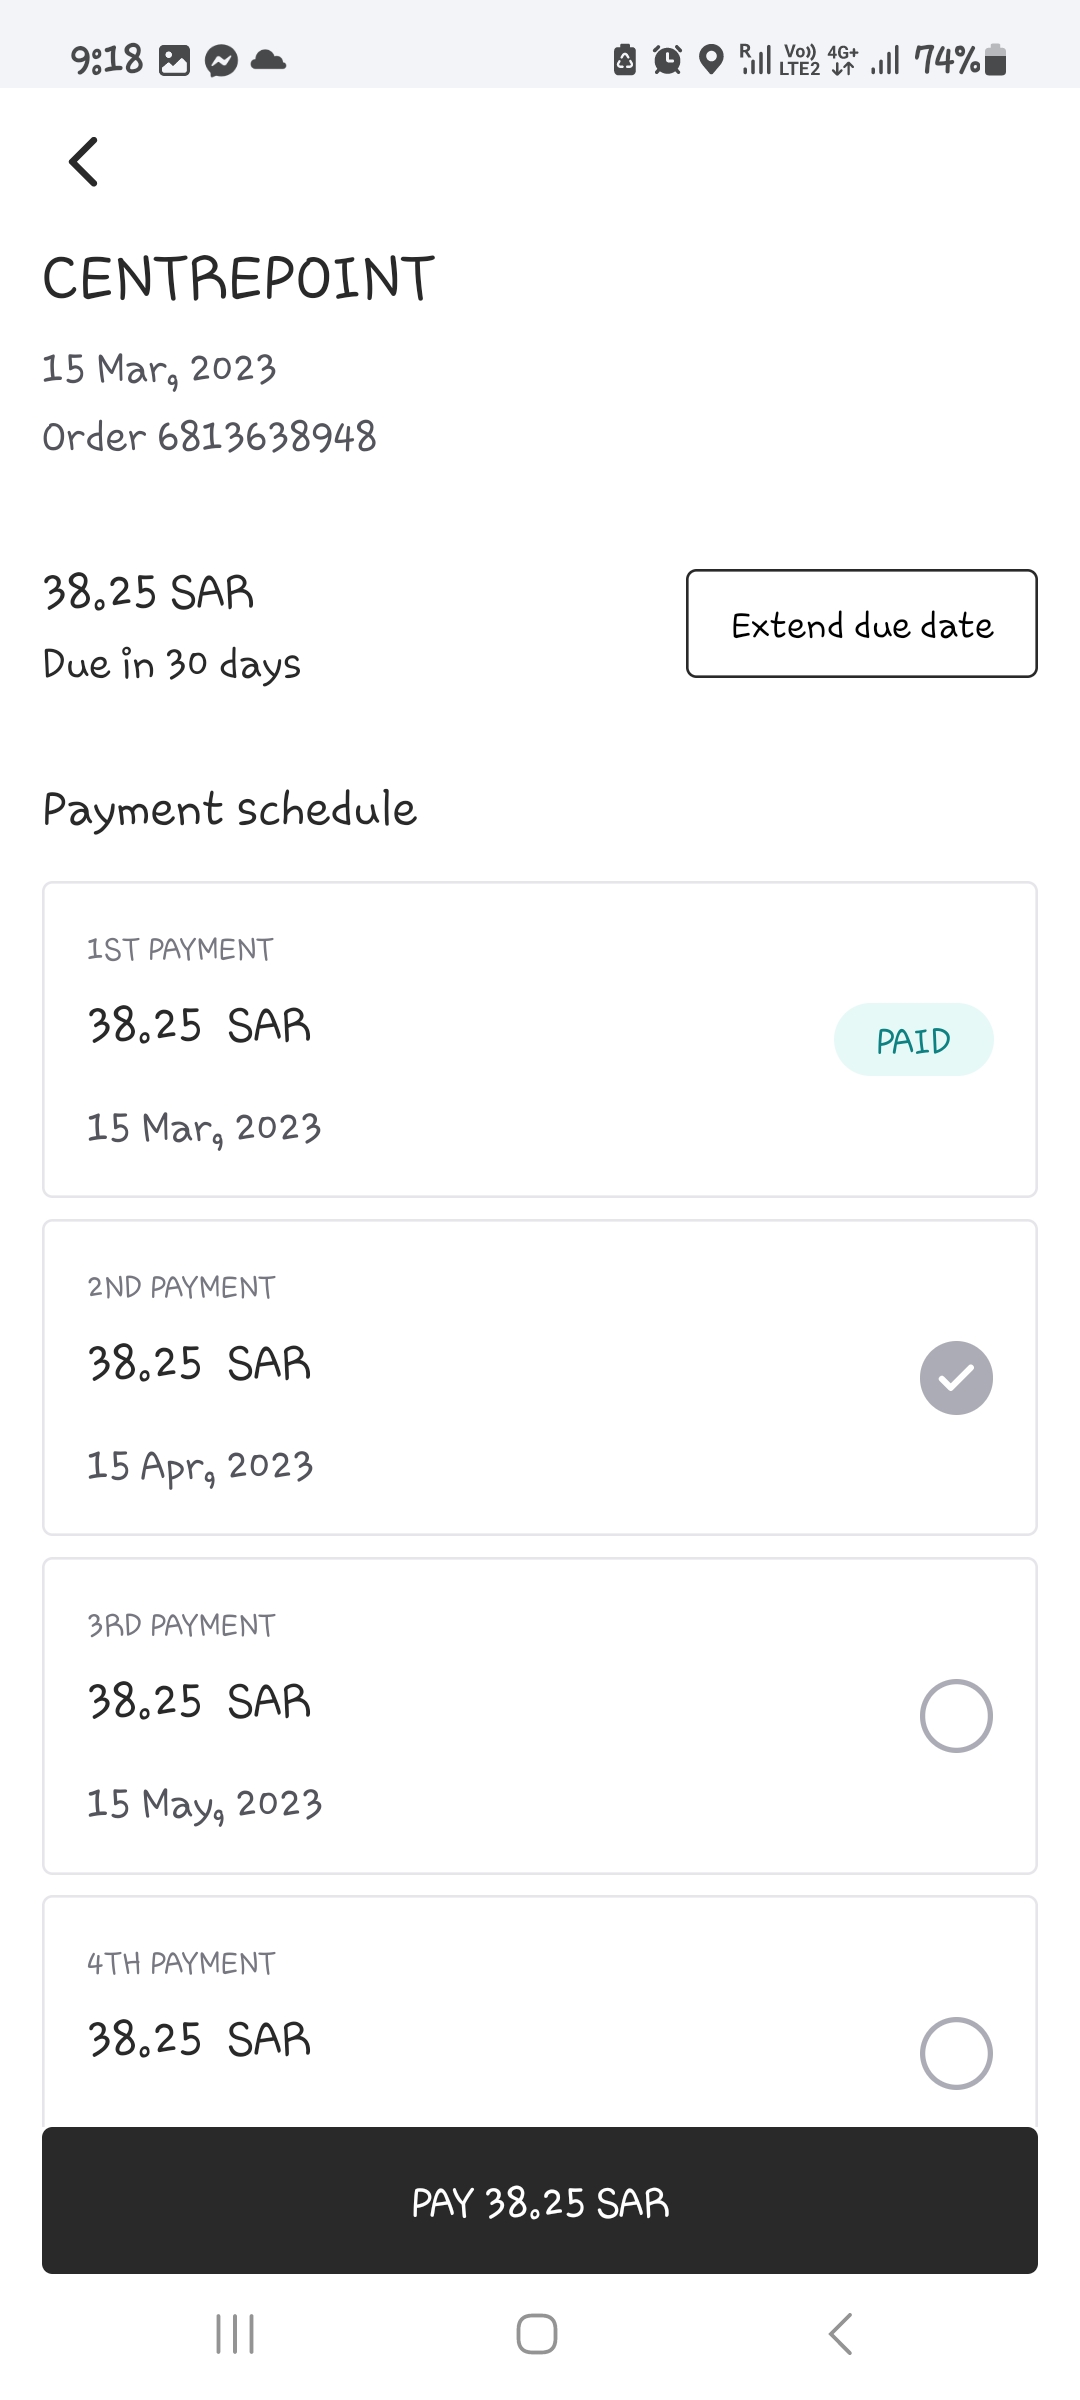Tap the 15 Apr, 2023 payment date
Screen dimensions: 1080x2400
[200, 1466]
